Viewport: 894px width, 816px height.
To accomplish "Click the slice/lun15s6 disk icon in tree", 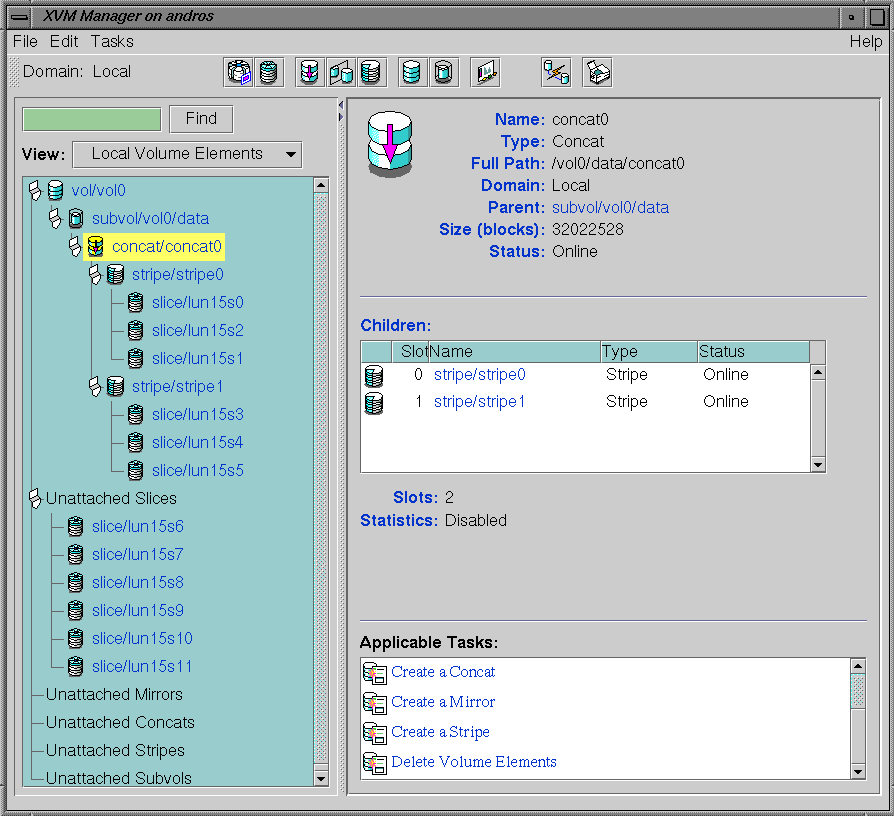I will pyautogui.click(x=76, y=526).
